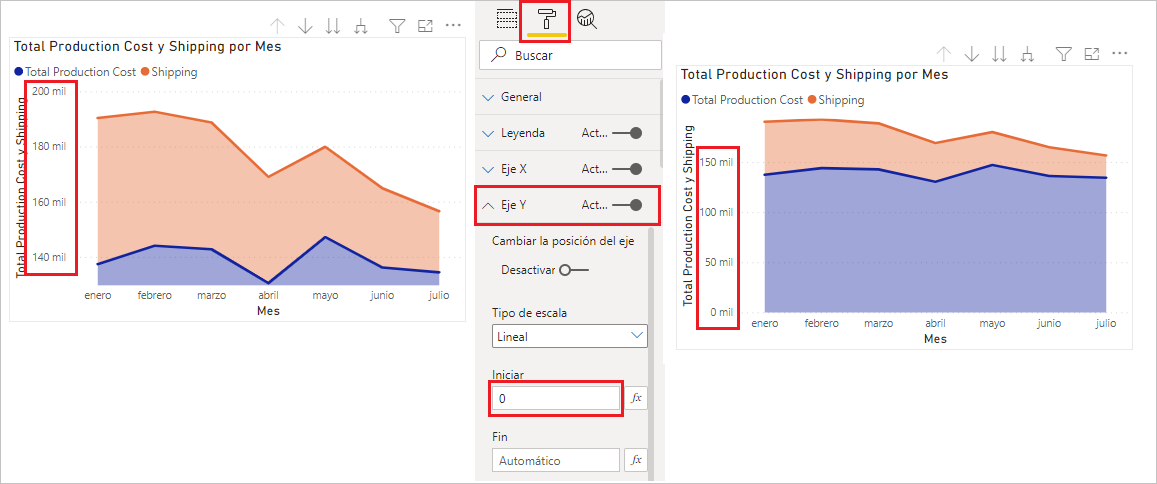Open the Tipo de escala Lineal dropdown
1157x484 pixels.
click(x=570, y=336)
